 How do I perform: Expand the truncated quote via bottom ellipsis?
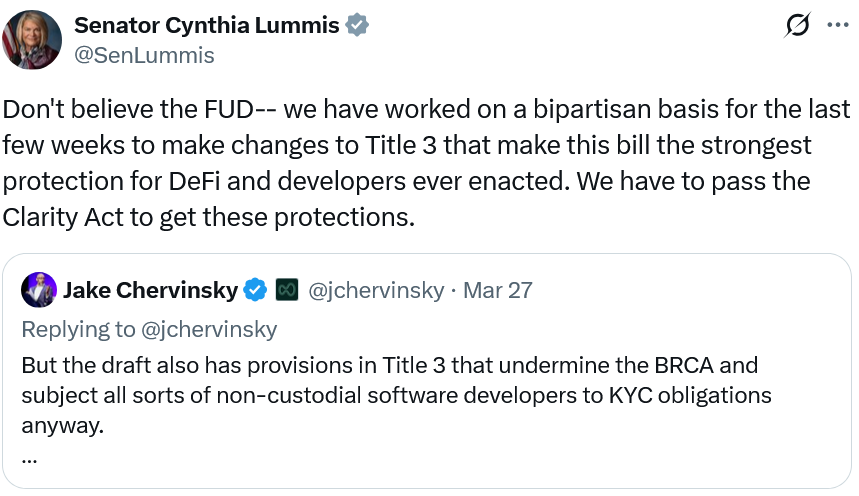click(29, 460)
